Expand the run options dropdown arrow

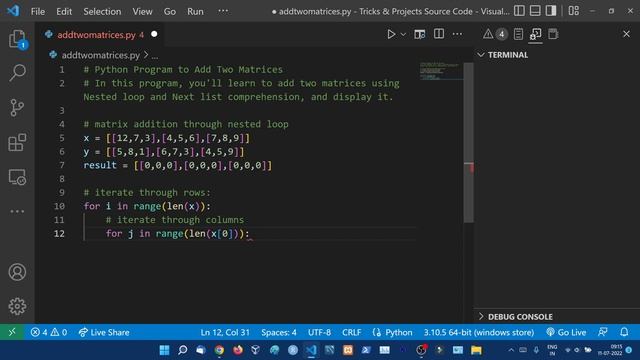[x=403, y=35]
